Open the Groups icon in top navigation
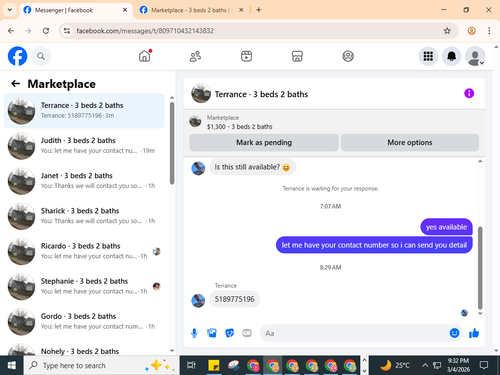The height and width of the screenshot is (375, 500). click(x=348, y=56)
